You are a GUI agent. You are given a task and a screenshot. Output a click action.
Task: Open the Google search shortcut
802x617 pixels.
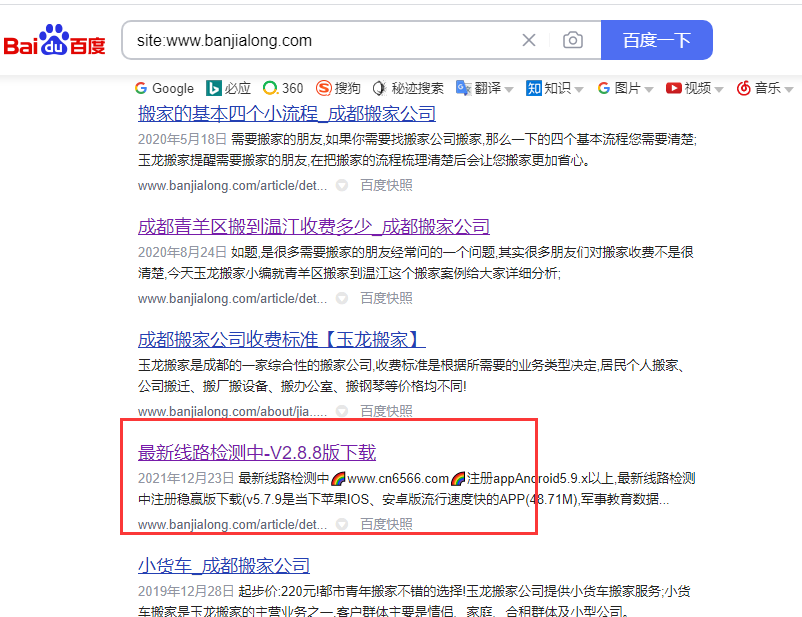click(164, 89)
